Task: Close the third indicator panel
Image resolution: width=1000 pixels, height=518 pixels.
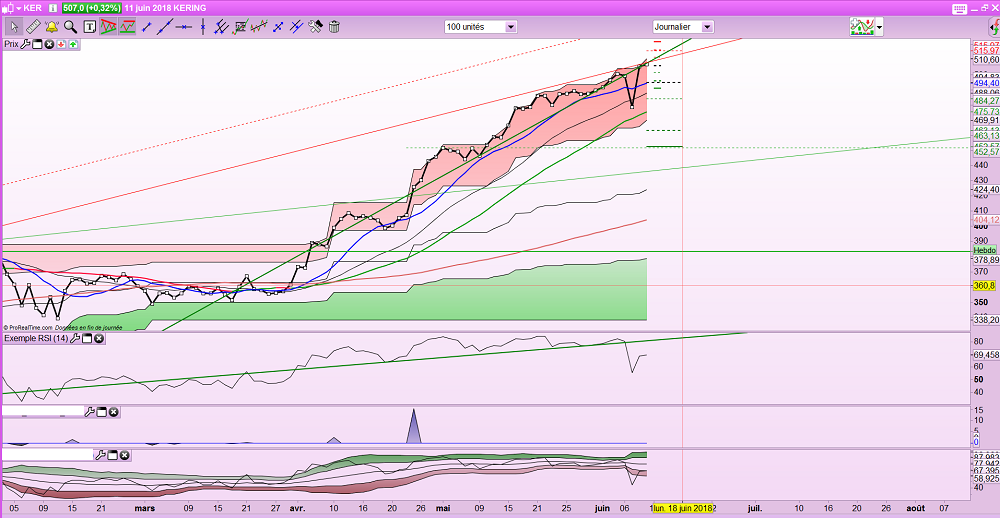Action: tap(114, 412)
